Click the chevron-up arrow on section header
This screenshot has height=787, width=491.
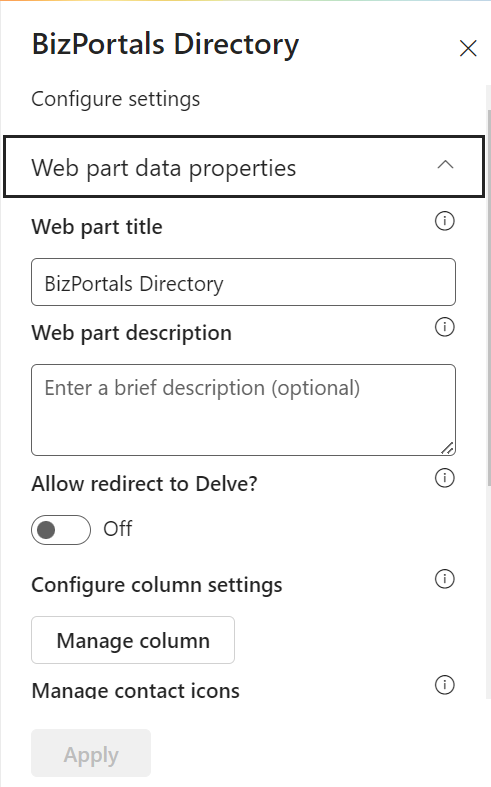pos(445,165)
